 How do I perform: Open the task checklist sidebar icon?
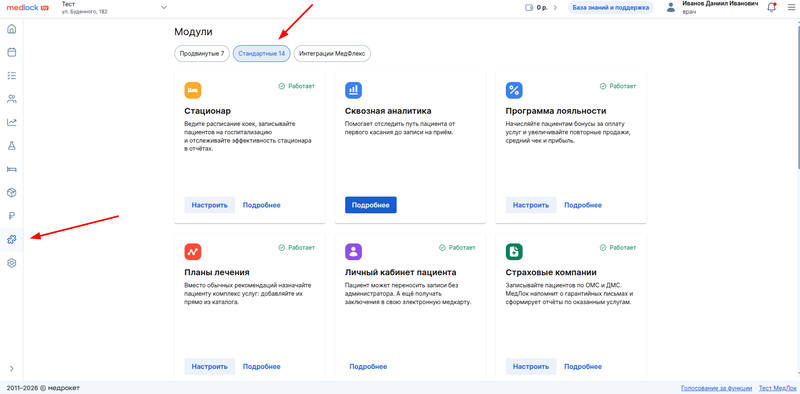(x=12, y=76)
